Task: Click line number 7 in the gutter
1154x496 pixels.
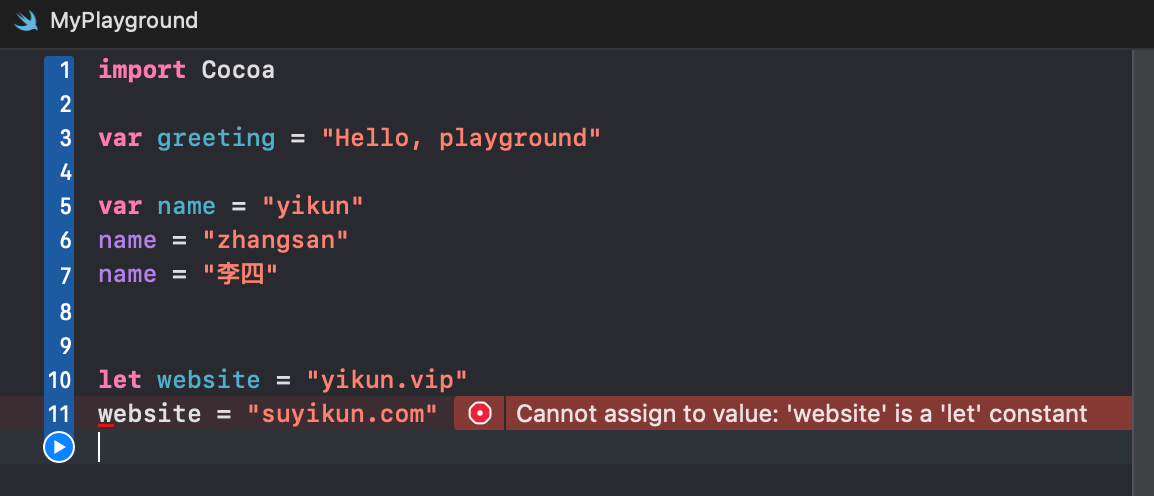Action: pyautogui.click(x=65, y=274)
